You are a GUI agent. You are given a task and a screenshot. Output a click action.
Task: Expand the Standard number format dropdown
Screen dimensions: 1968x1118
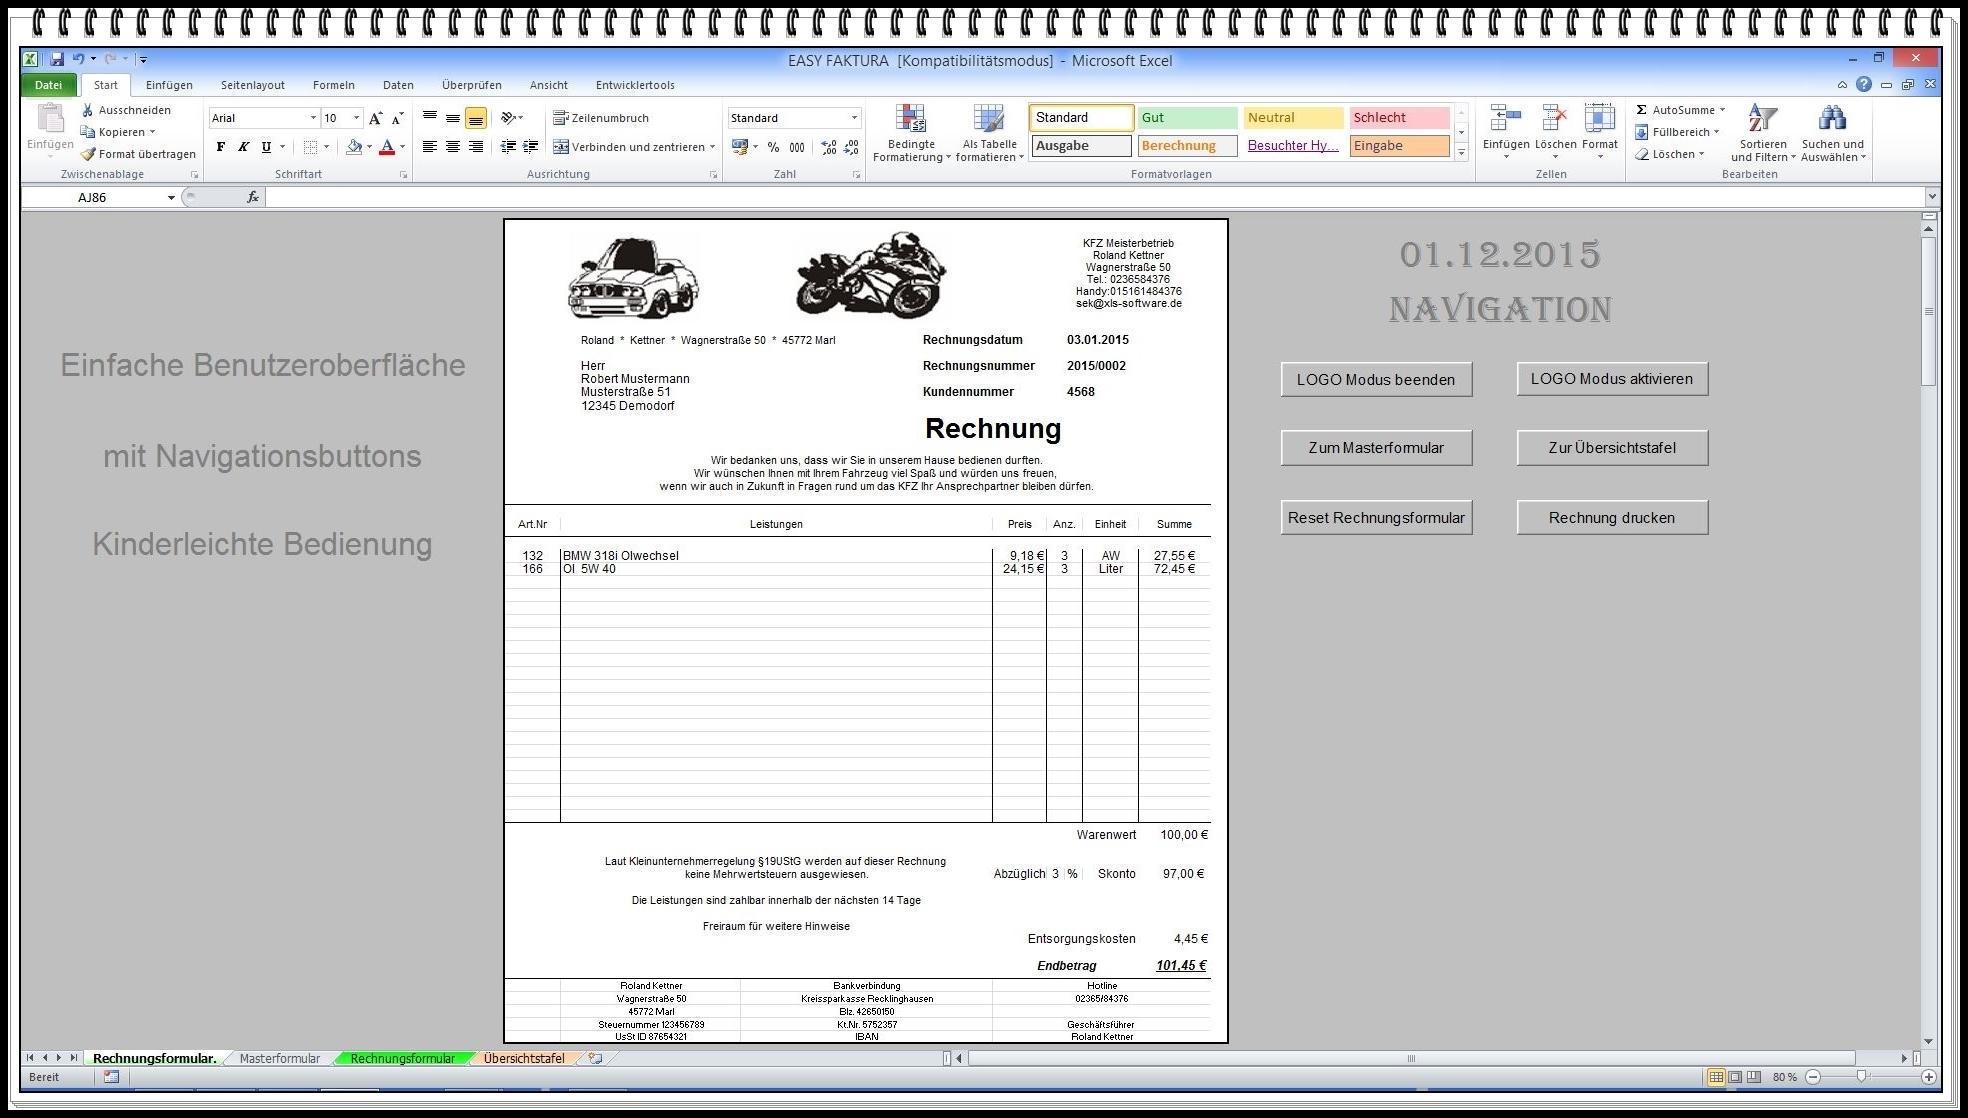854,118
